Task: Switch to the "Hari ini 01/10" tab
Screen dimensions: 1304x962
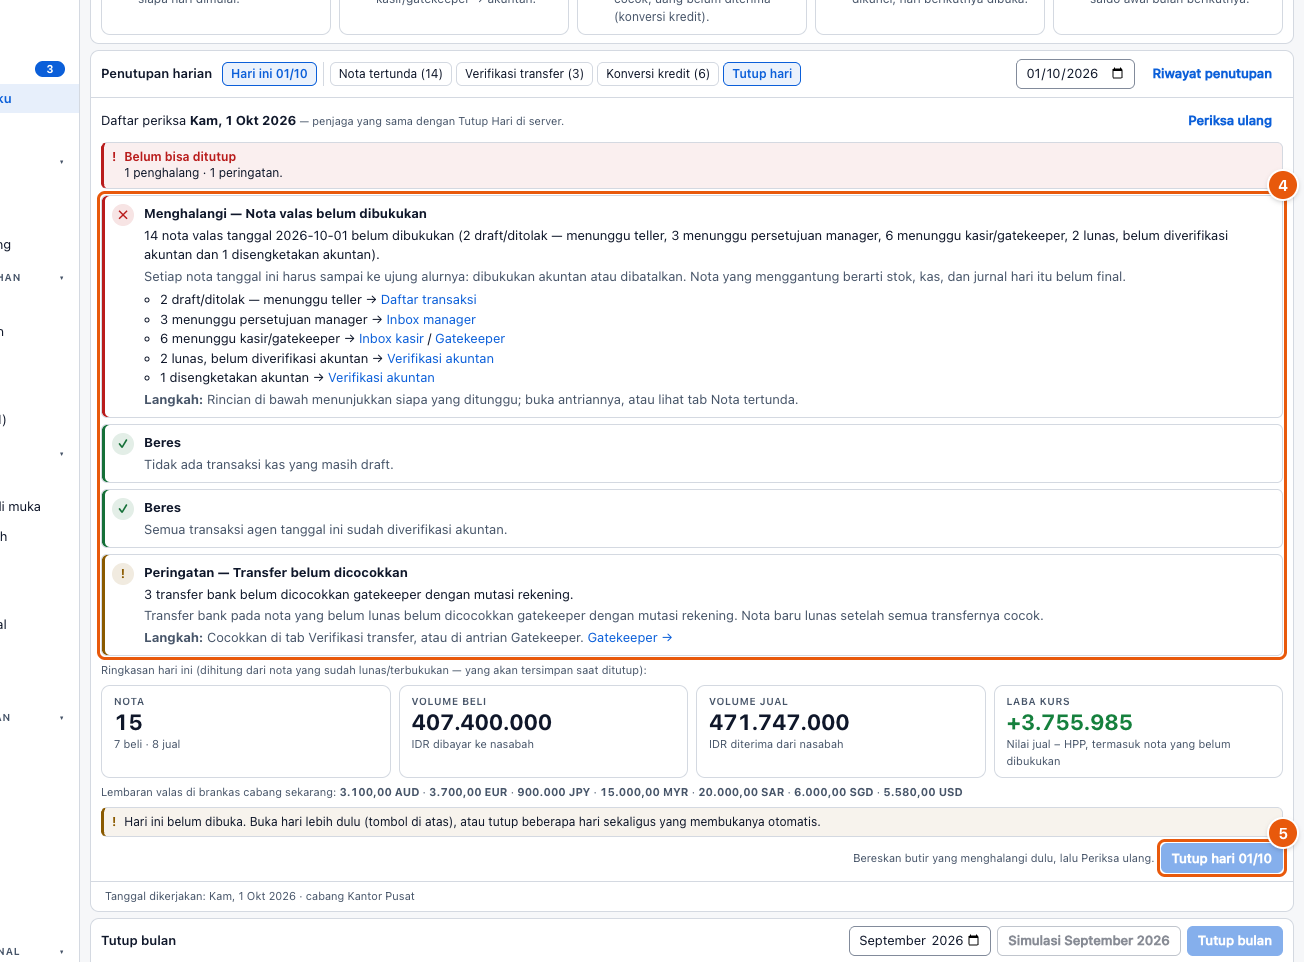Action: [x=269, y=74]
